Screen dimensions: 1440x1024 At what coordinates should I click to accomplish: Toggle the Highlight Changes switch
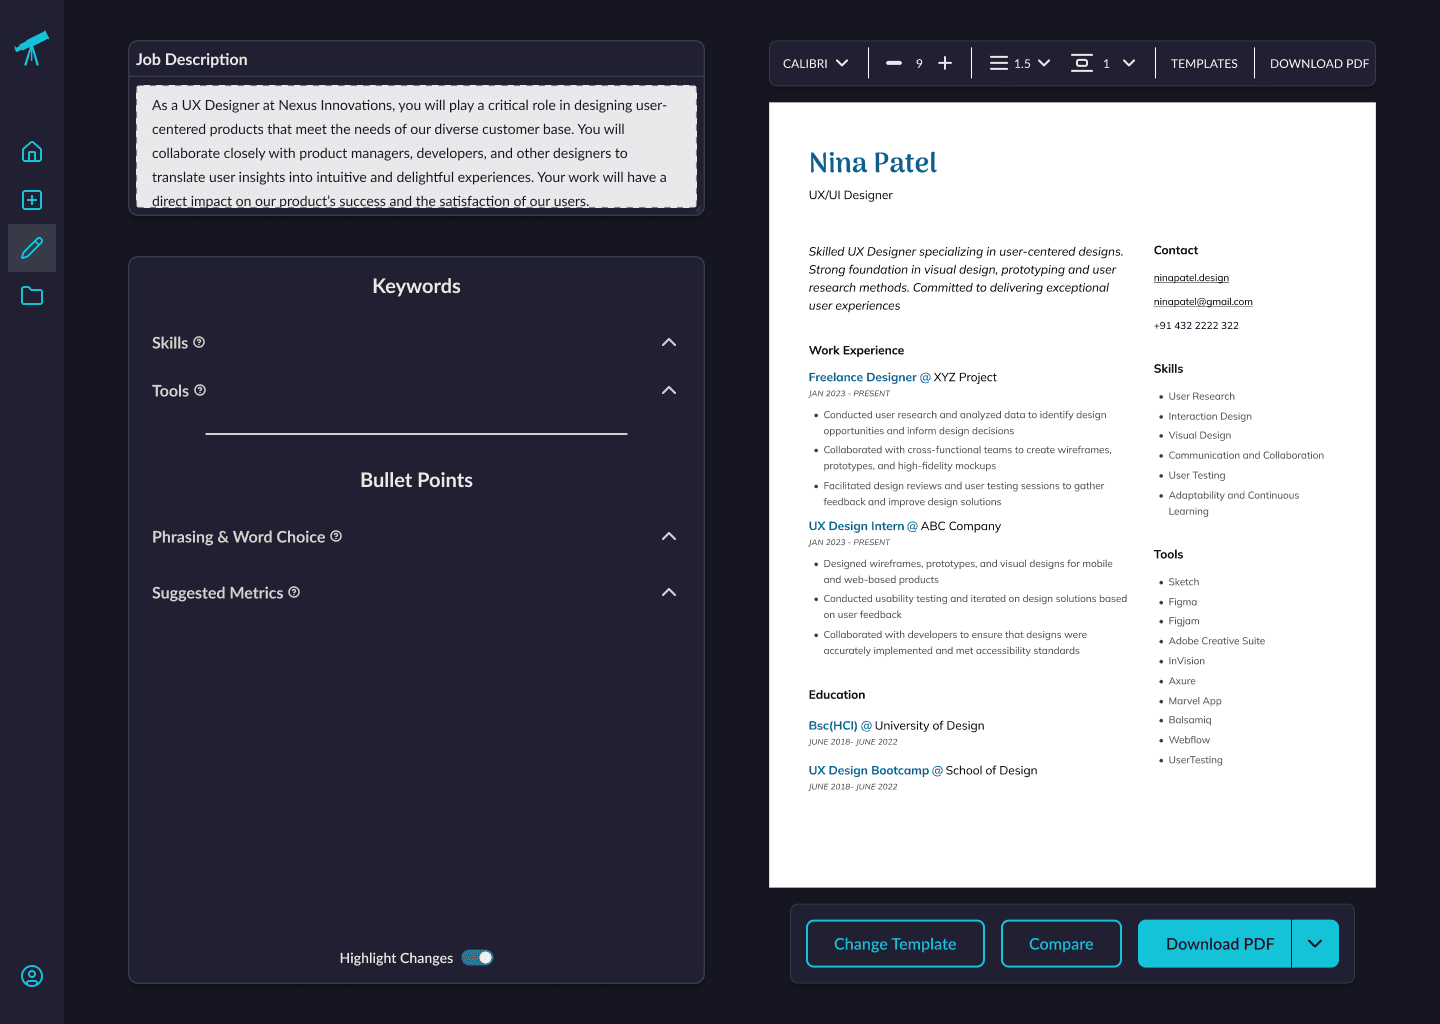(x=478, y=957)
